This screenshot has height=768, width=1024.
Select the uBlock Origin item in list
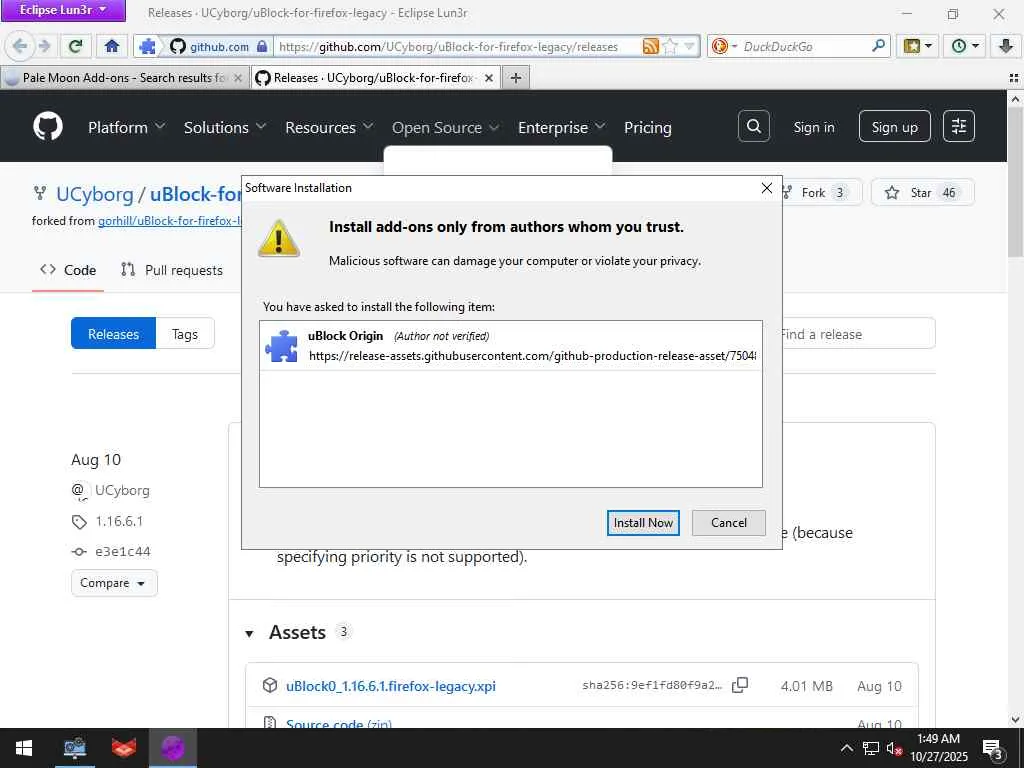(511, 345)
